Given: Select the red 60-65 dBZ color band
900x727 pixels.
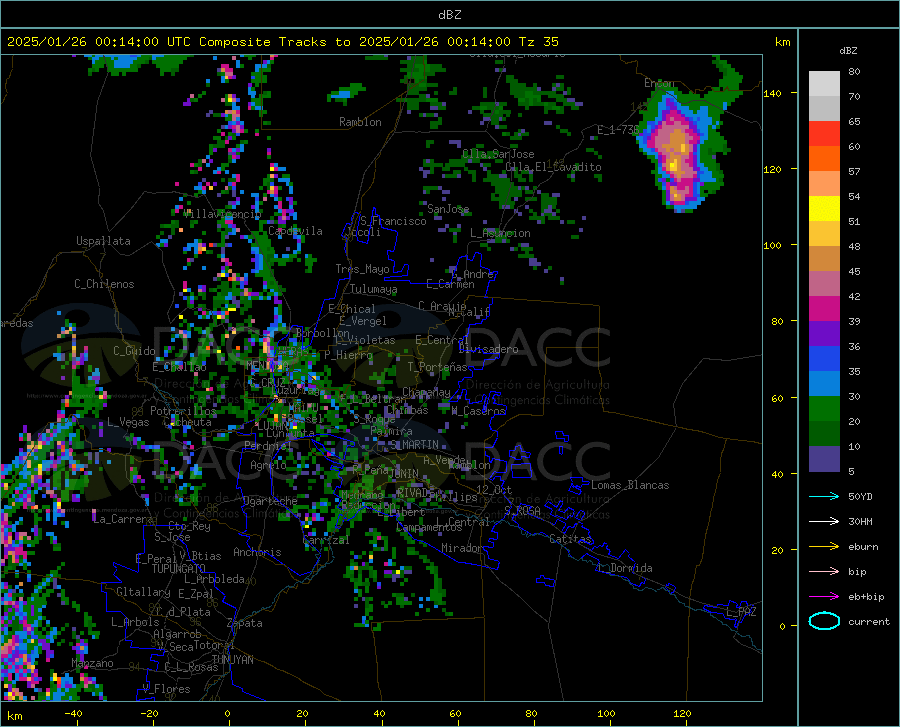Looking at the screenshot, I should (824, 134).
